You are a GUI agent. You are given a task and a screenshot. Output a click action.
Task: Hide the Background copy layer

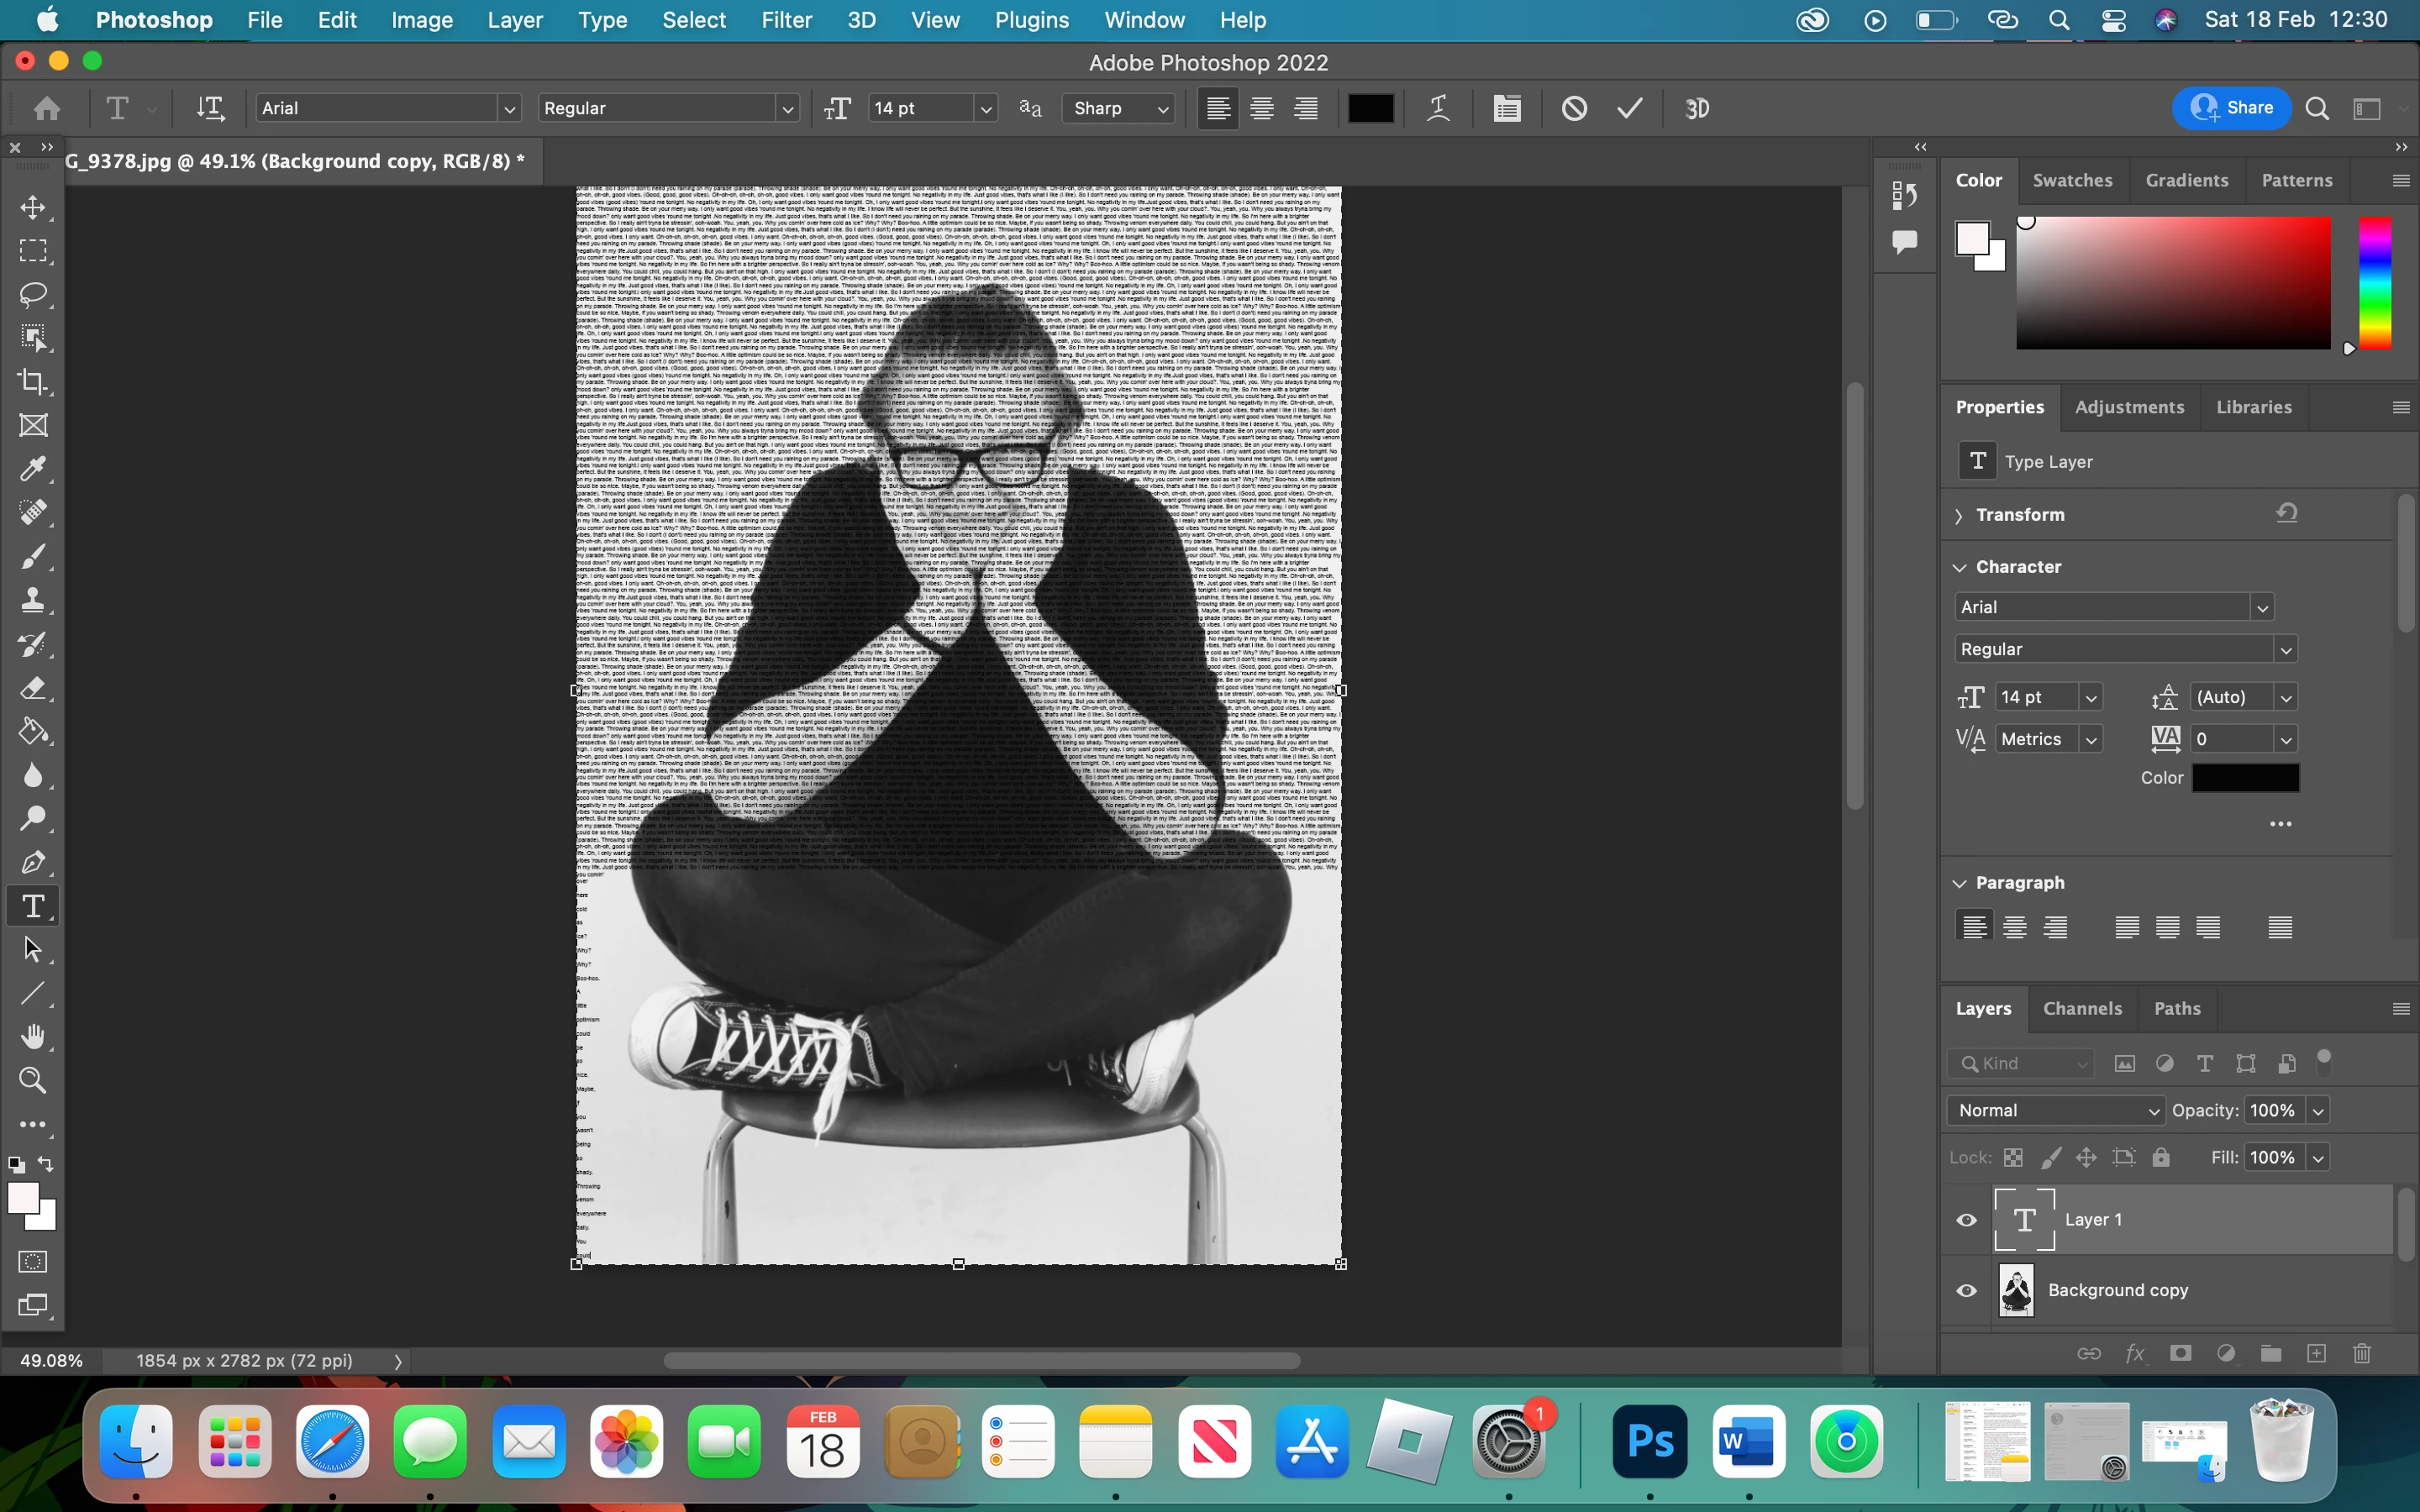point(1966,1290)
